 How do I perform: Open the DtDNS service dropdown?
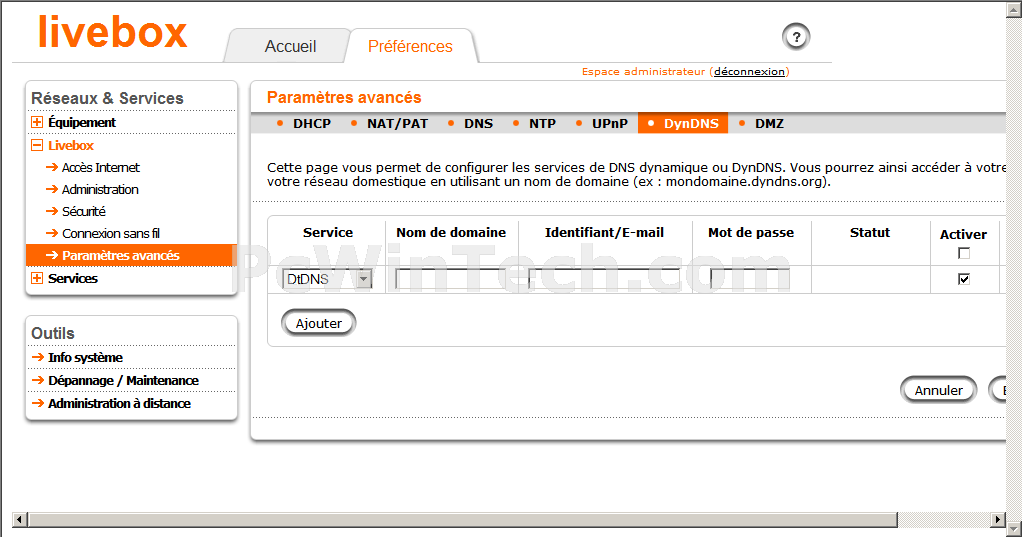(364, 279)
